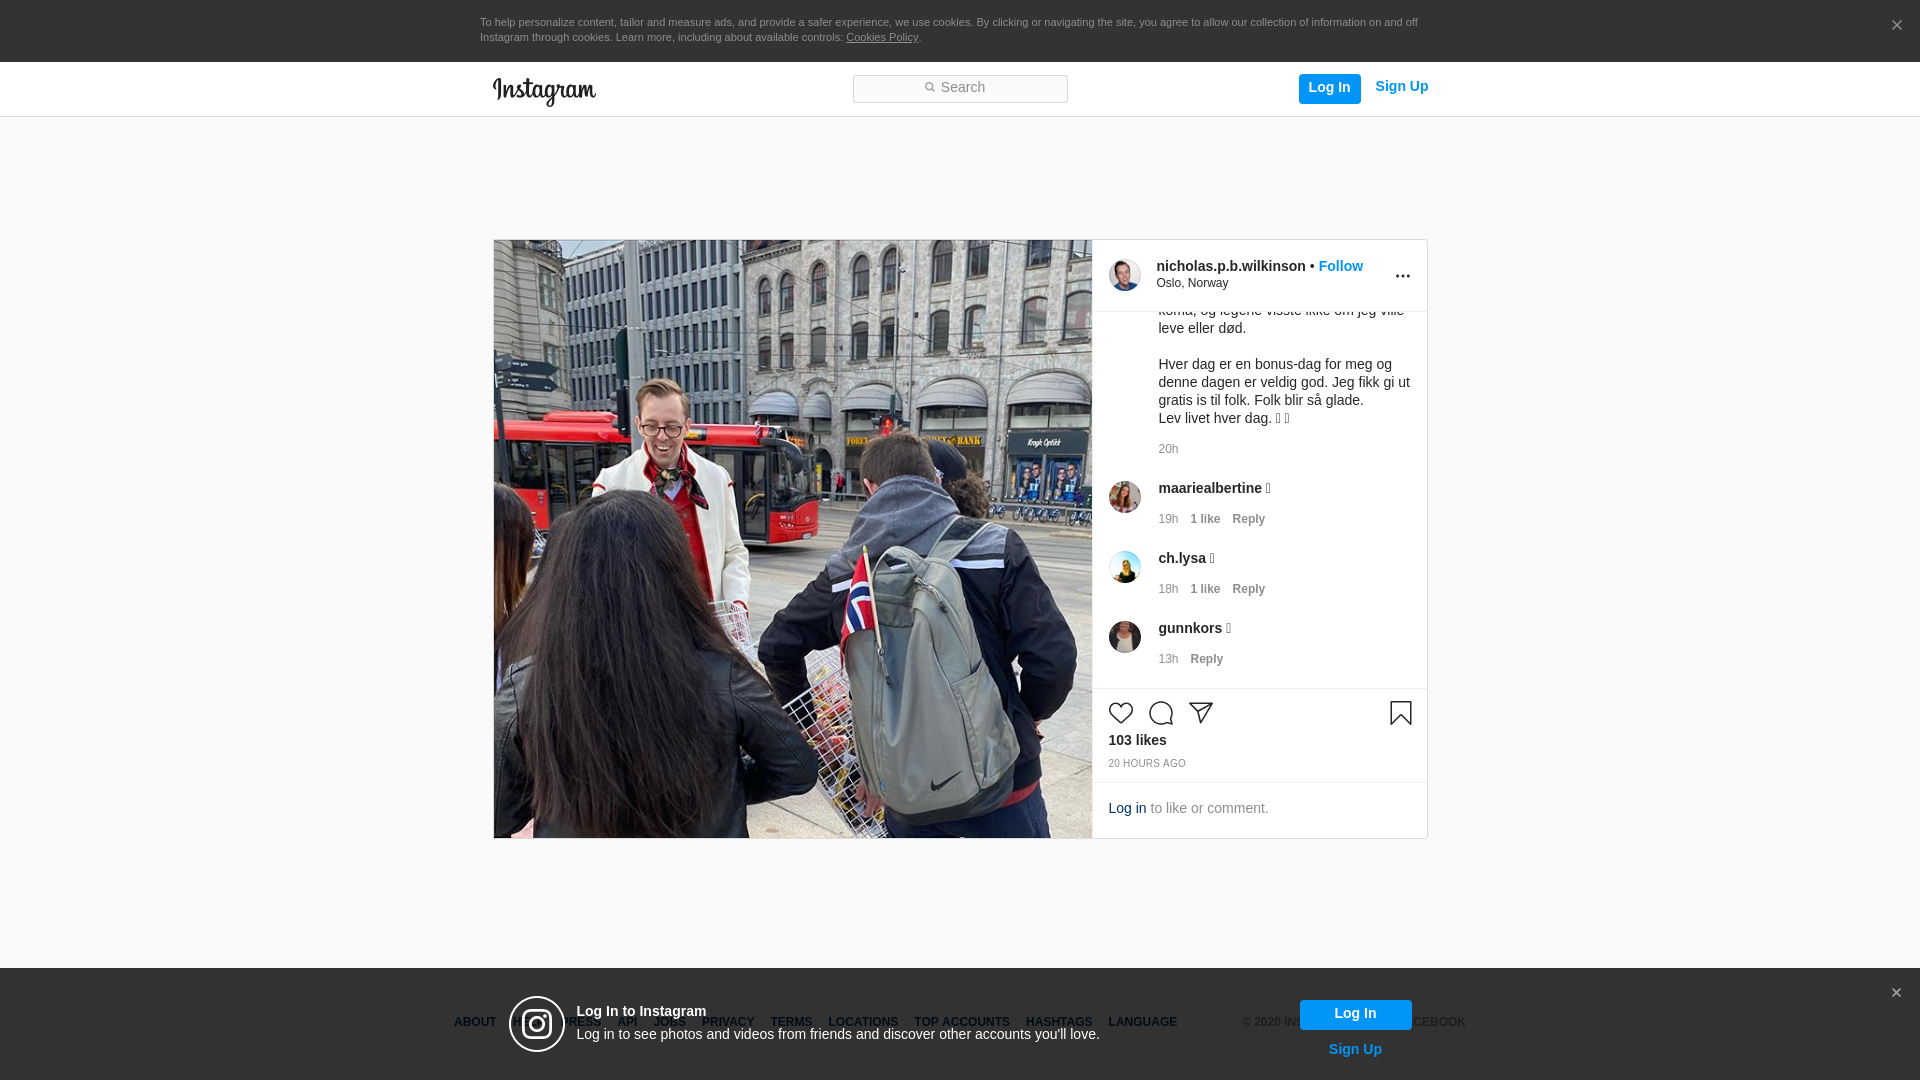This screenshot has width=1920, height=1080.
Task: Click the share paper-plane icon
Action: (x=1200, y=713)
